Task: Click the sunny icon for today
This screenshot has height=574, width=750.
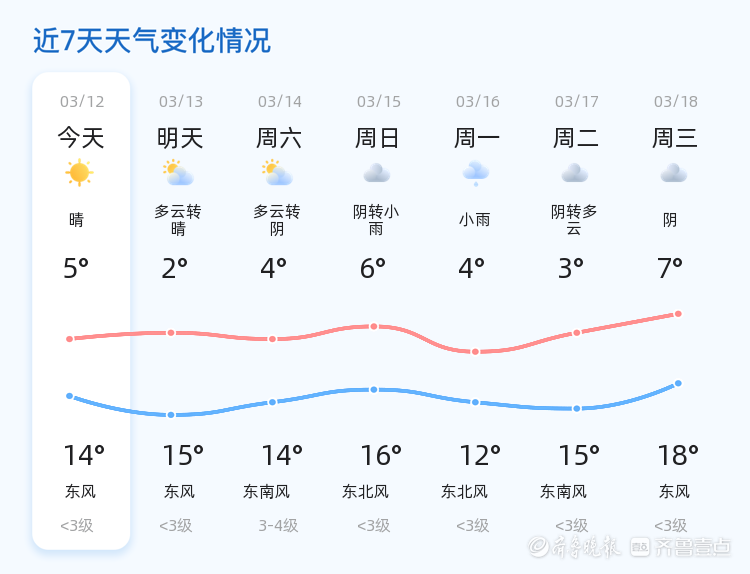Action: [79, 173]
